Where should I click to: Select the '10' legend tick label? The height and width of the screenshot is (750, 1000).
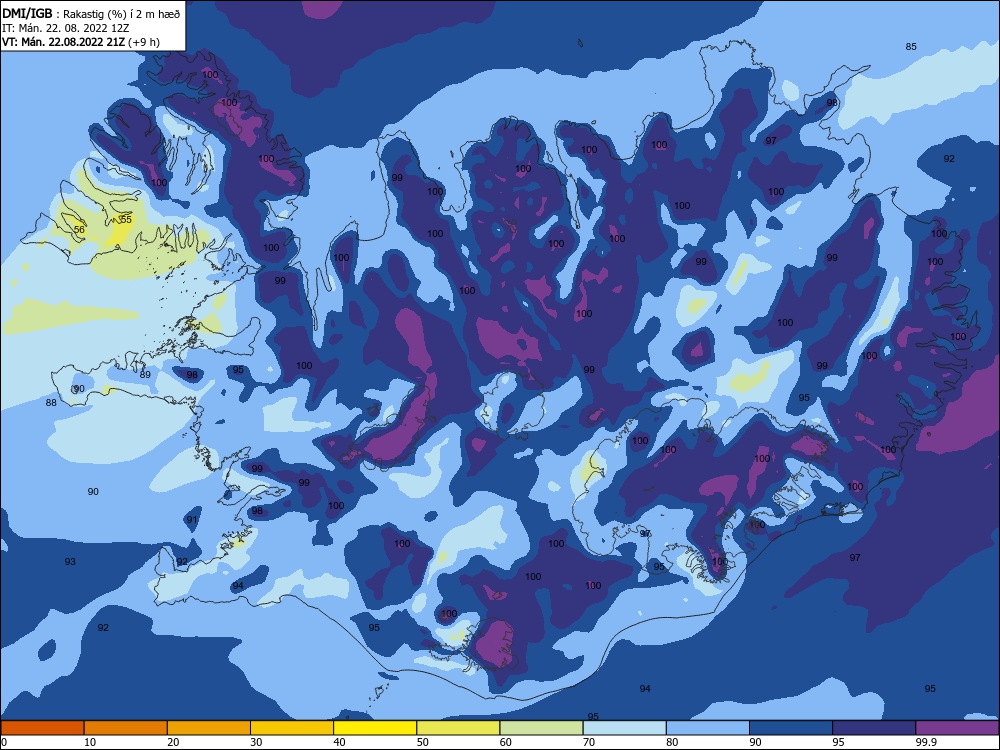coord(90,742)
